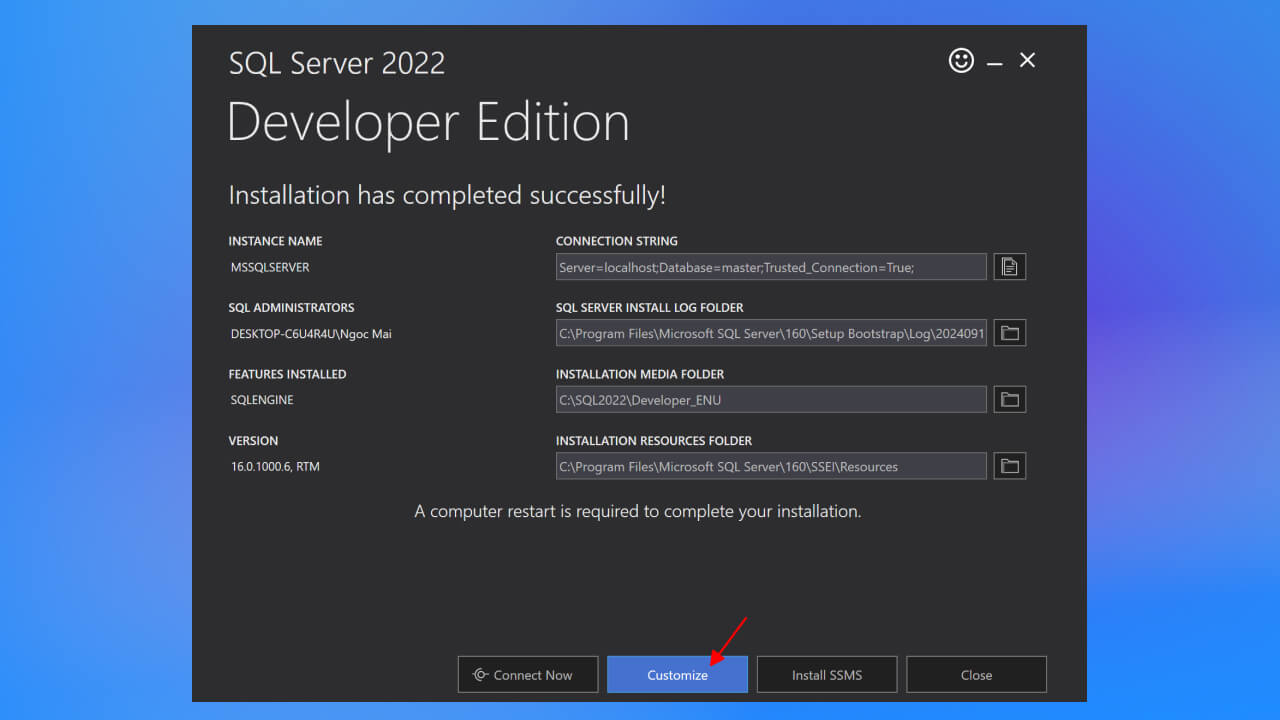Click the Connect Now button
Image resolution: width=1280 pixels, height=720 pixels.
(x=528, y=675)
